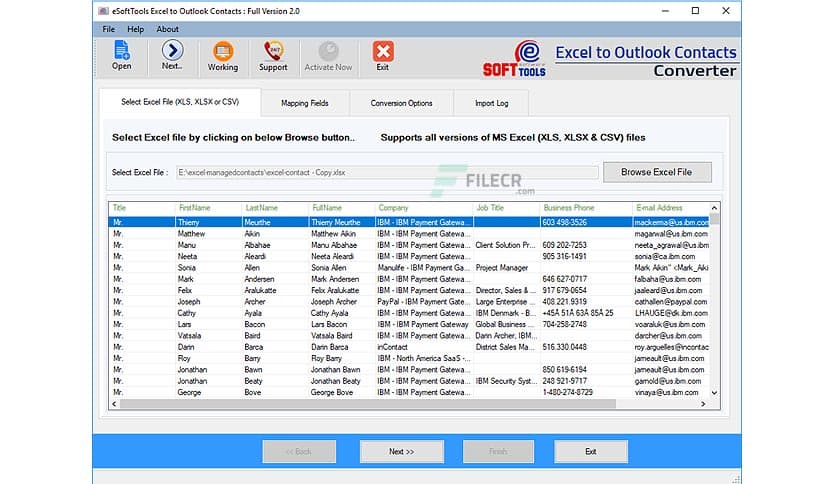
Task: Click the cathallen@paypal.com email cell
Action: click(x=671, y=302)
